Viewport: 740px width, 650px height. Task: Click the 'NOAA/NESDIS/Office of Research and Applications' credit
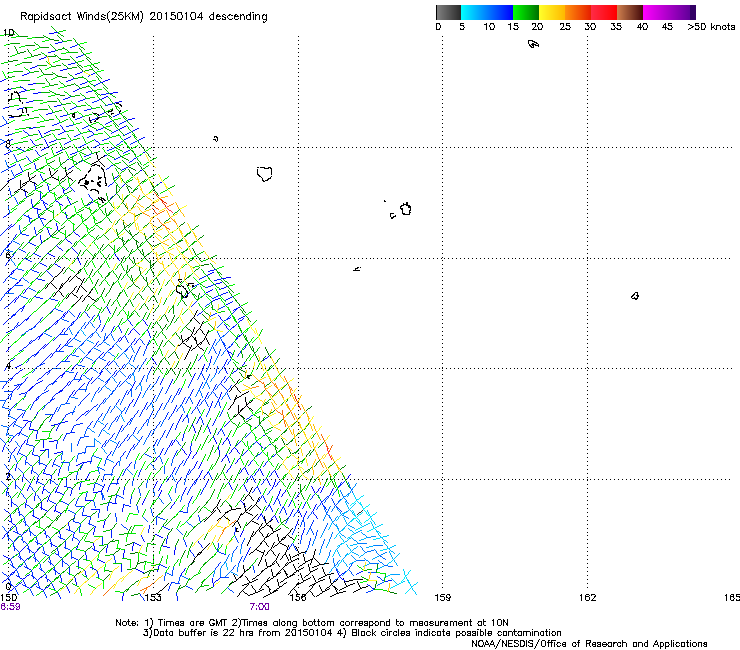[589, 644]
